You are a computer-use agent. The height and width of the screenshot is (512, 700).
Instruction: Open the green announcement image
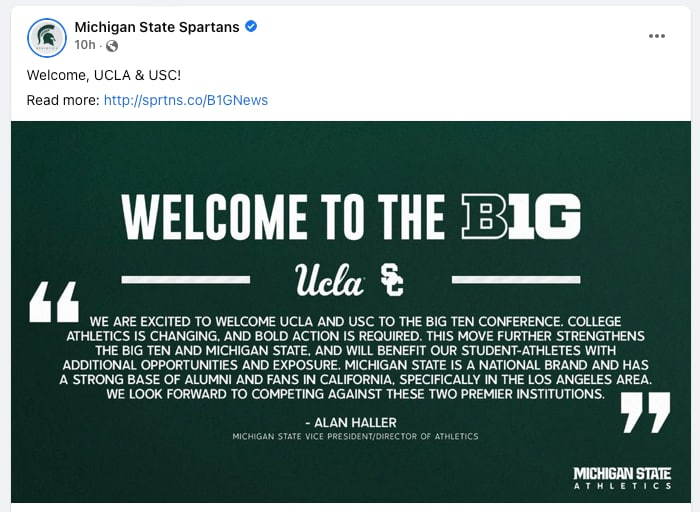pyautogui.click(x=350, y=470)
